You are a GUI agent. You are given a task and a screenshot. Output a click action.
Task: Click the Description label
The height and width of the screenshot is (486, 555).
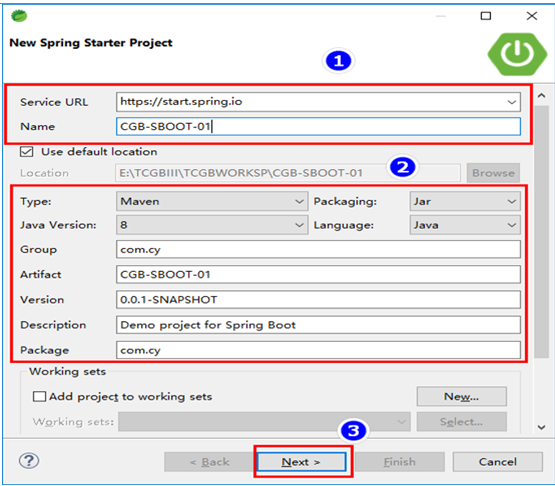pos(53,325)
